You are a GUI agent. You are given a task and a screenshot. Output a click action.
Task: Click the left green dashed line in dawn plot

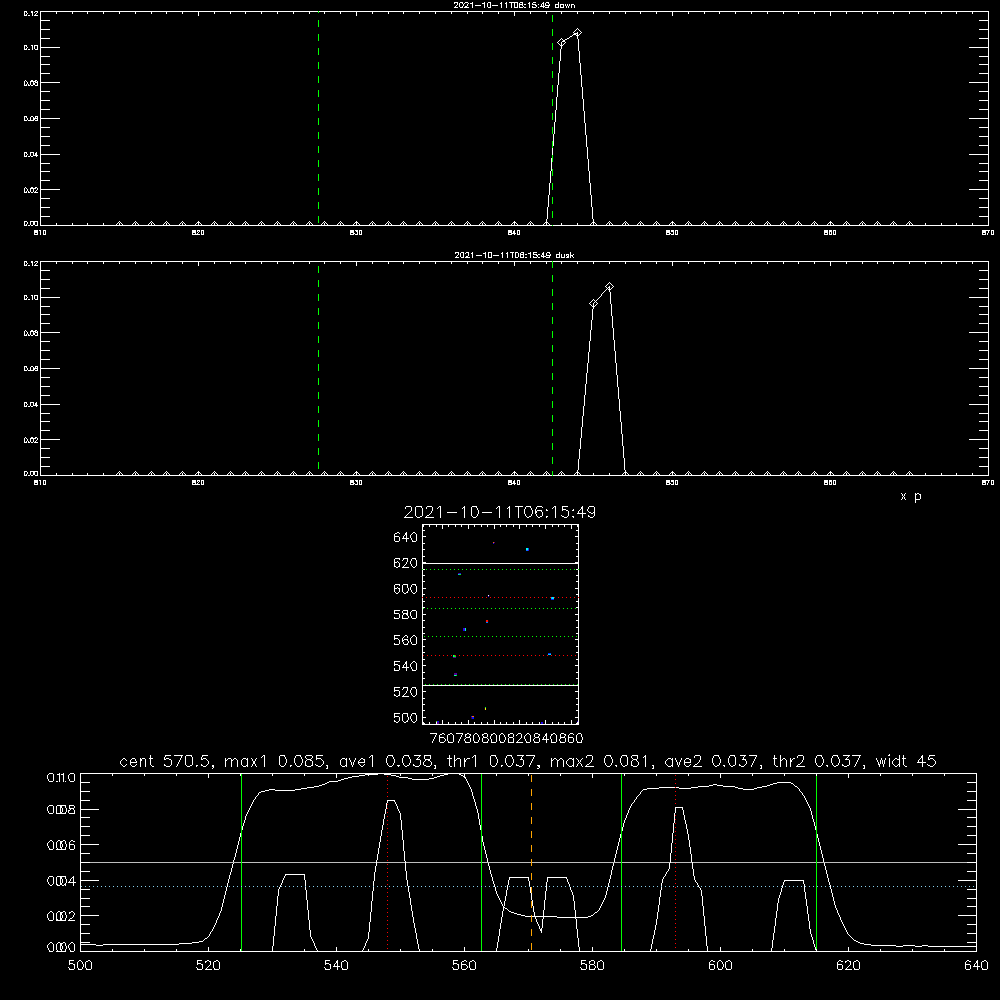click(318, 118)
